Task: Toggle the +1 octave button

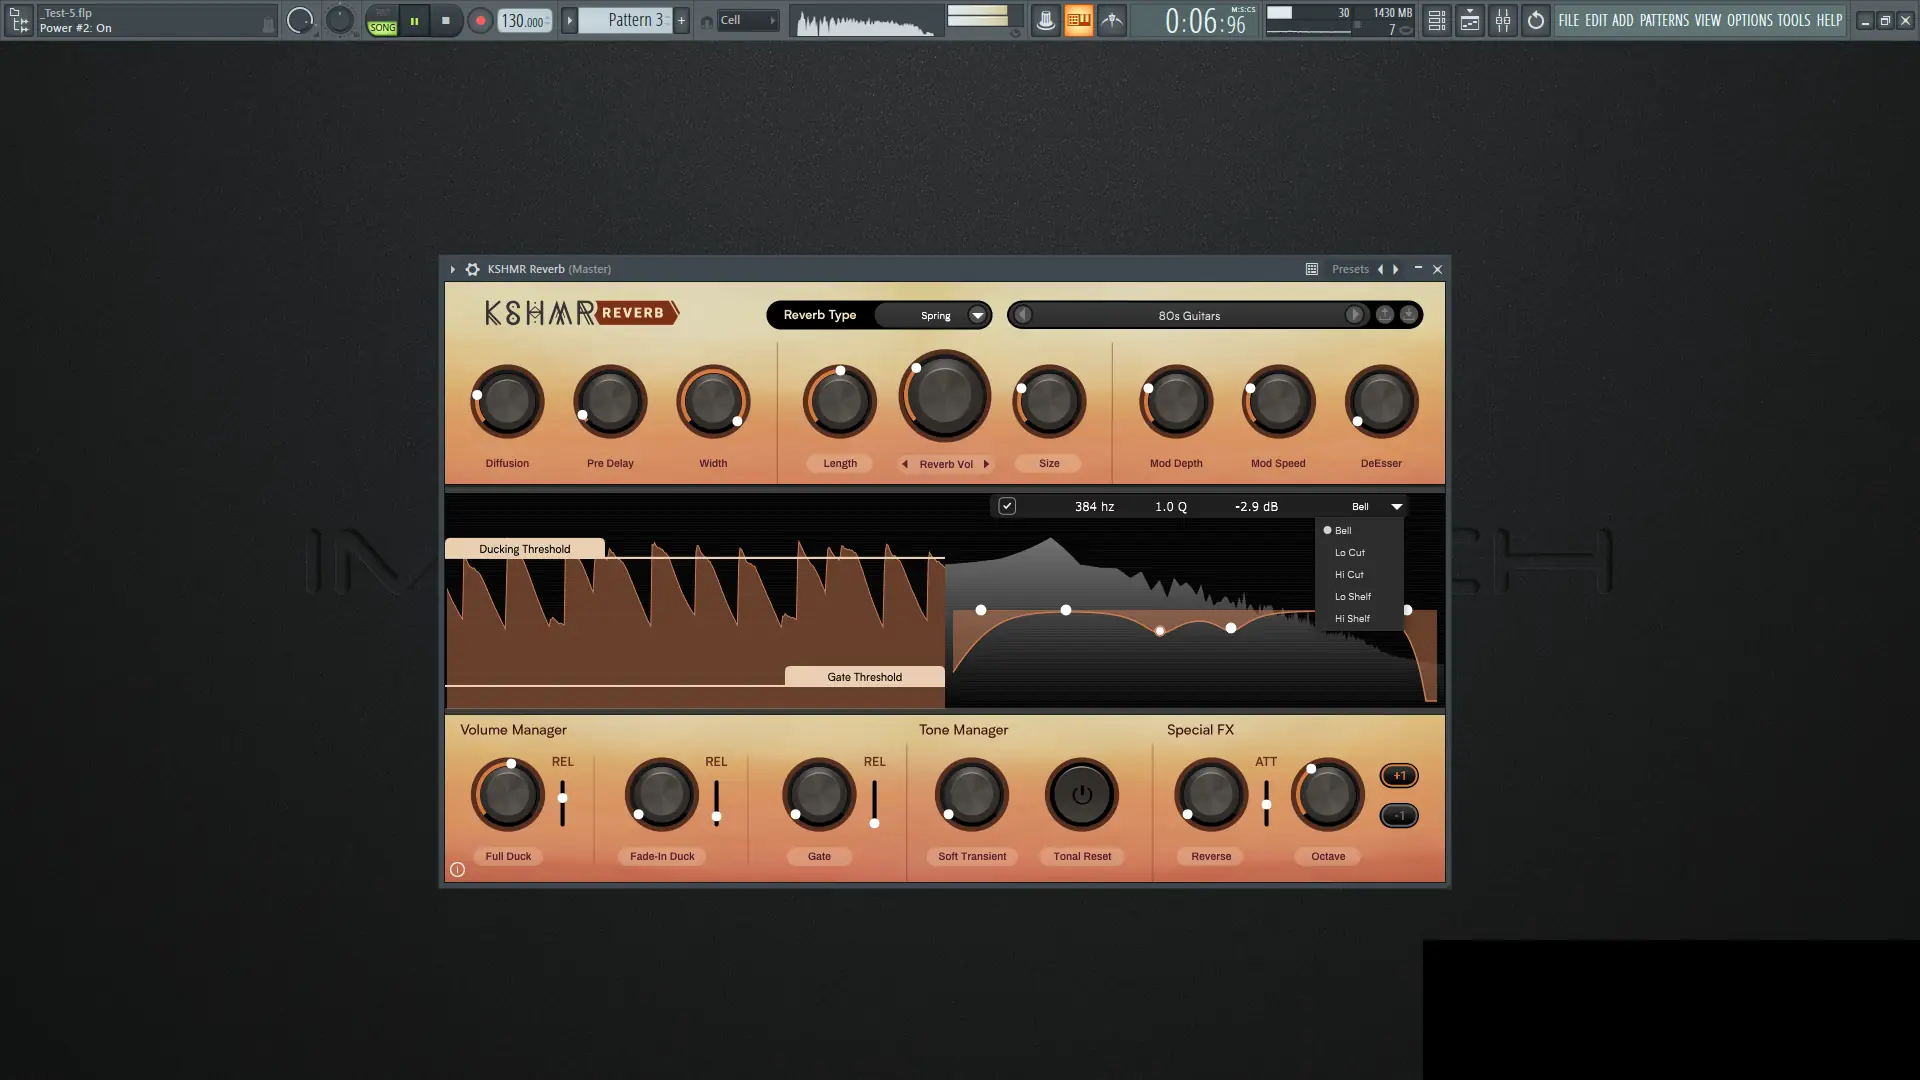Action: (x=1398, y=776)
